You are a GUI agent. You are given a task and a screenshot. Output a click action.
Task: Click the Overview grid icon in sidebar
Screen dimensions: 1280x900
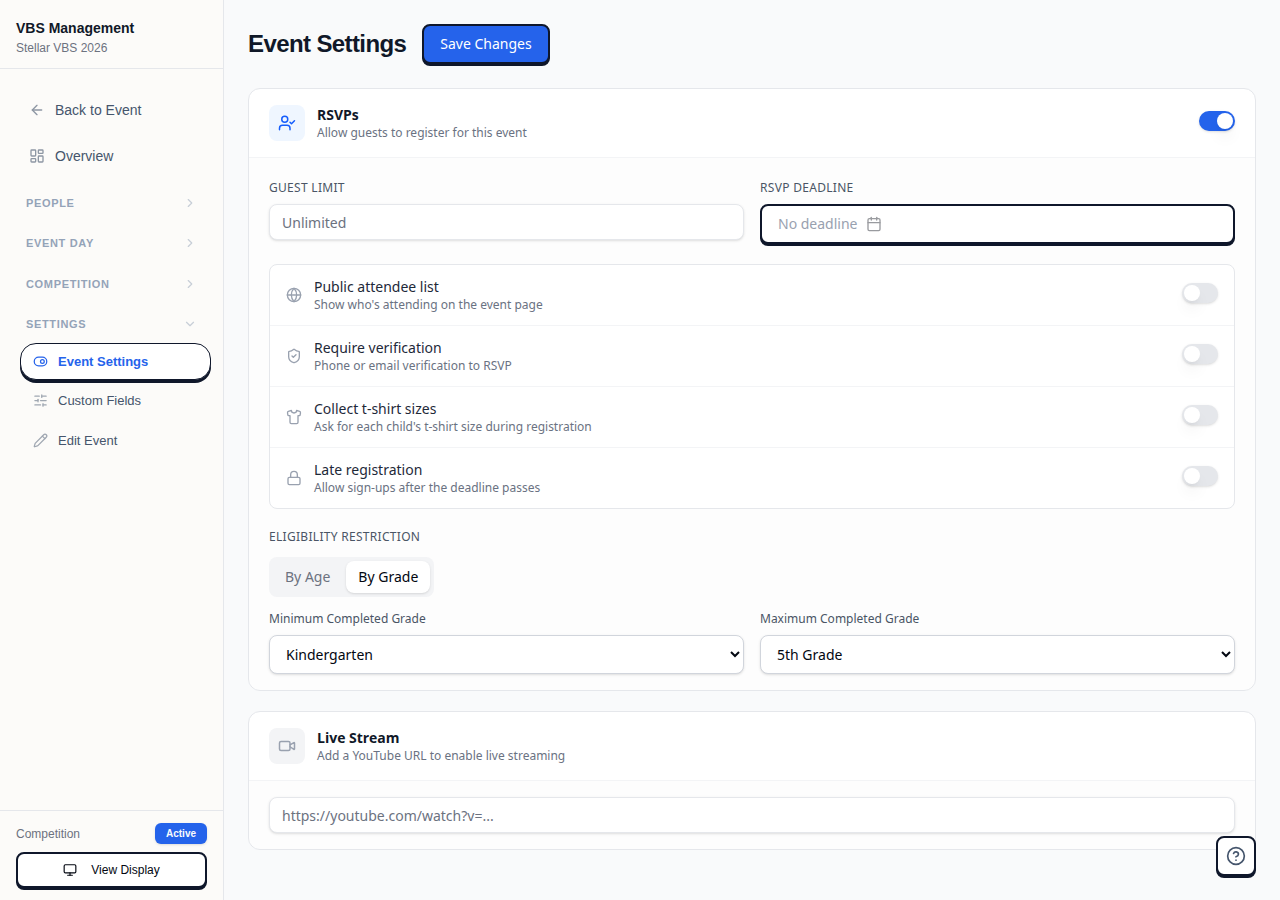point(38,156)
